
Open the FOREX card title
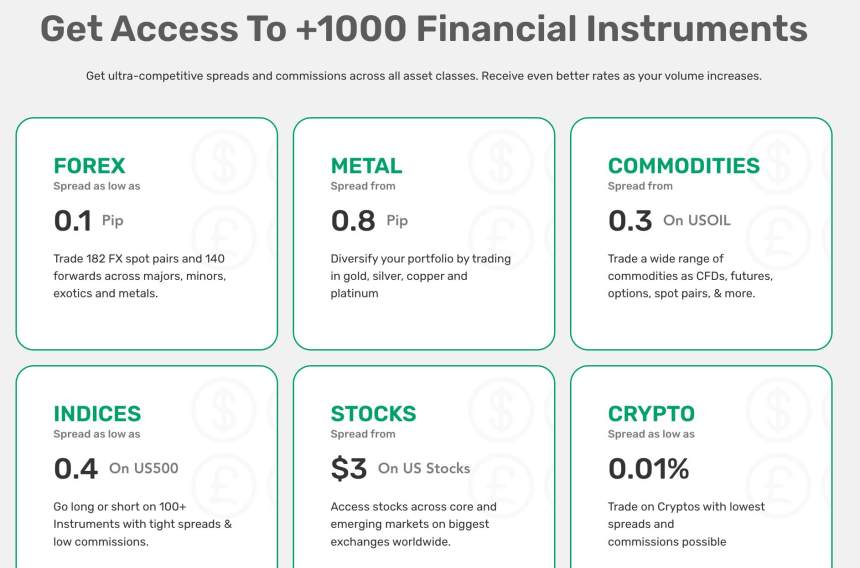(x=89, y=166)
